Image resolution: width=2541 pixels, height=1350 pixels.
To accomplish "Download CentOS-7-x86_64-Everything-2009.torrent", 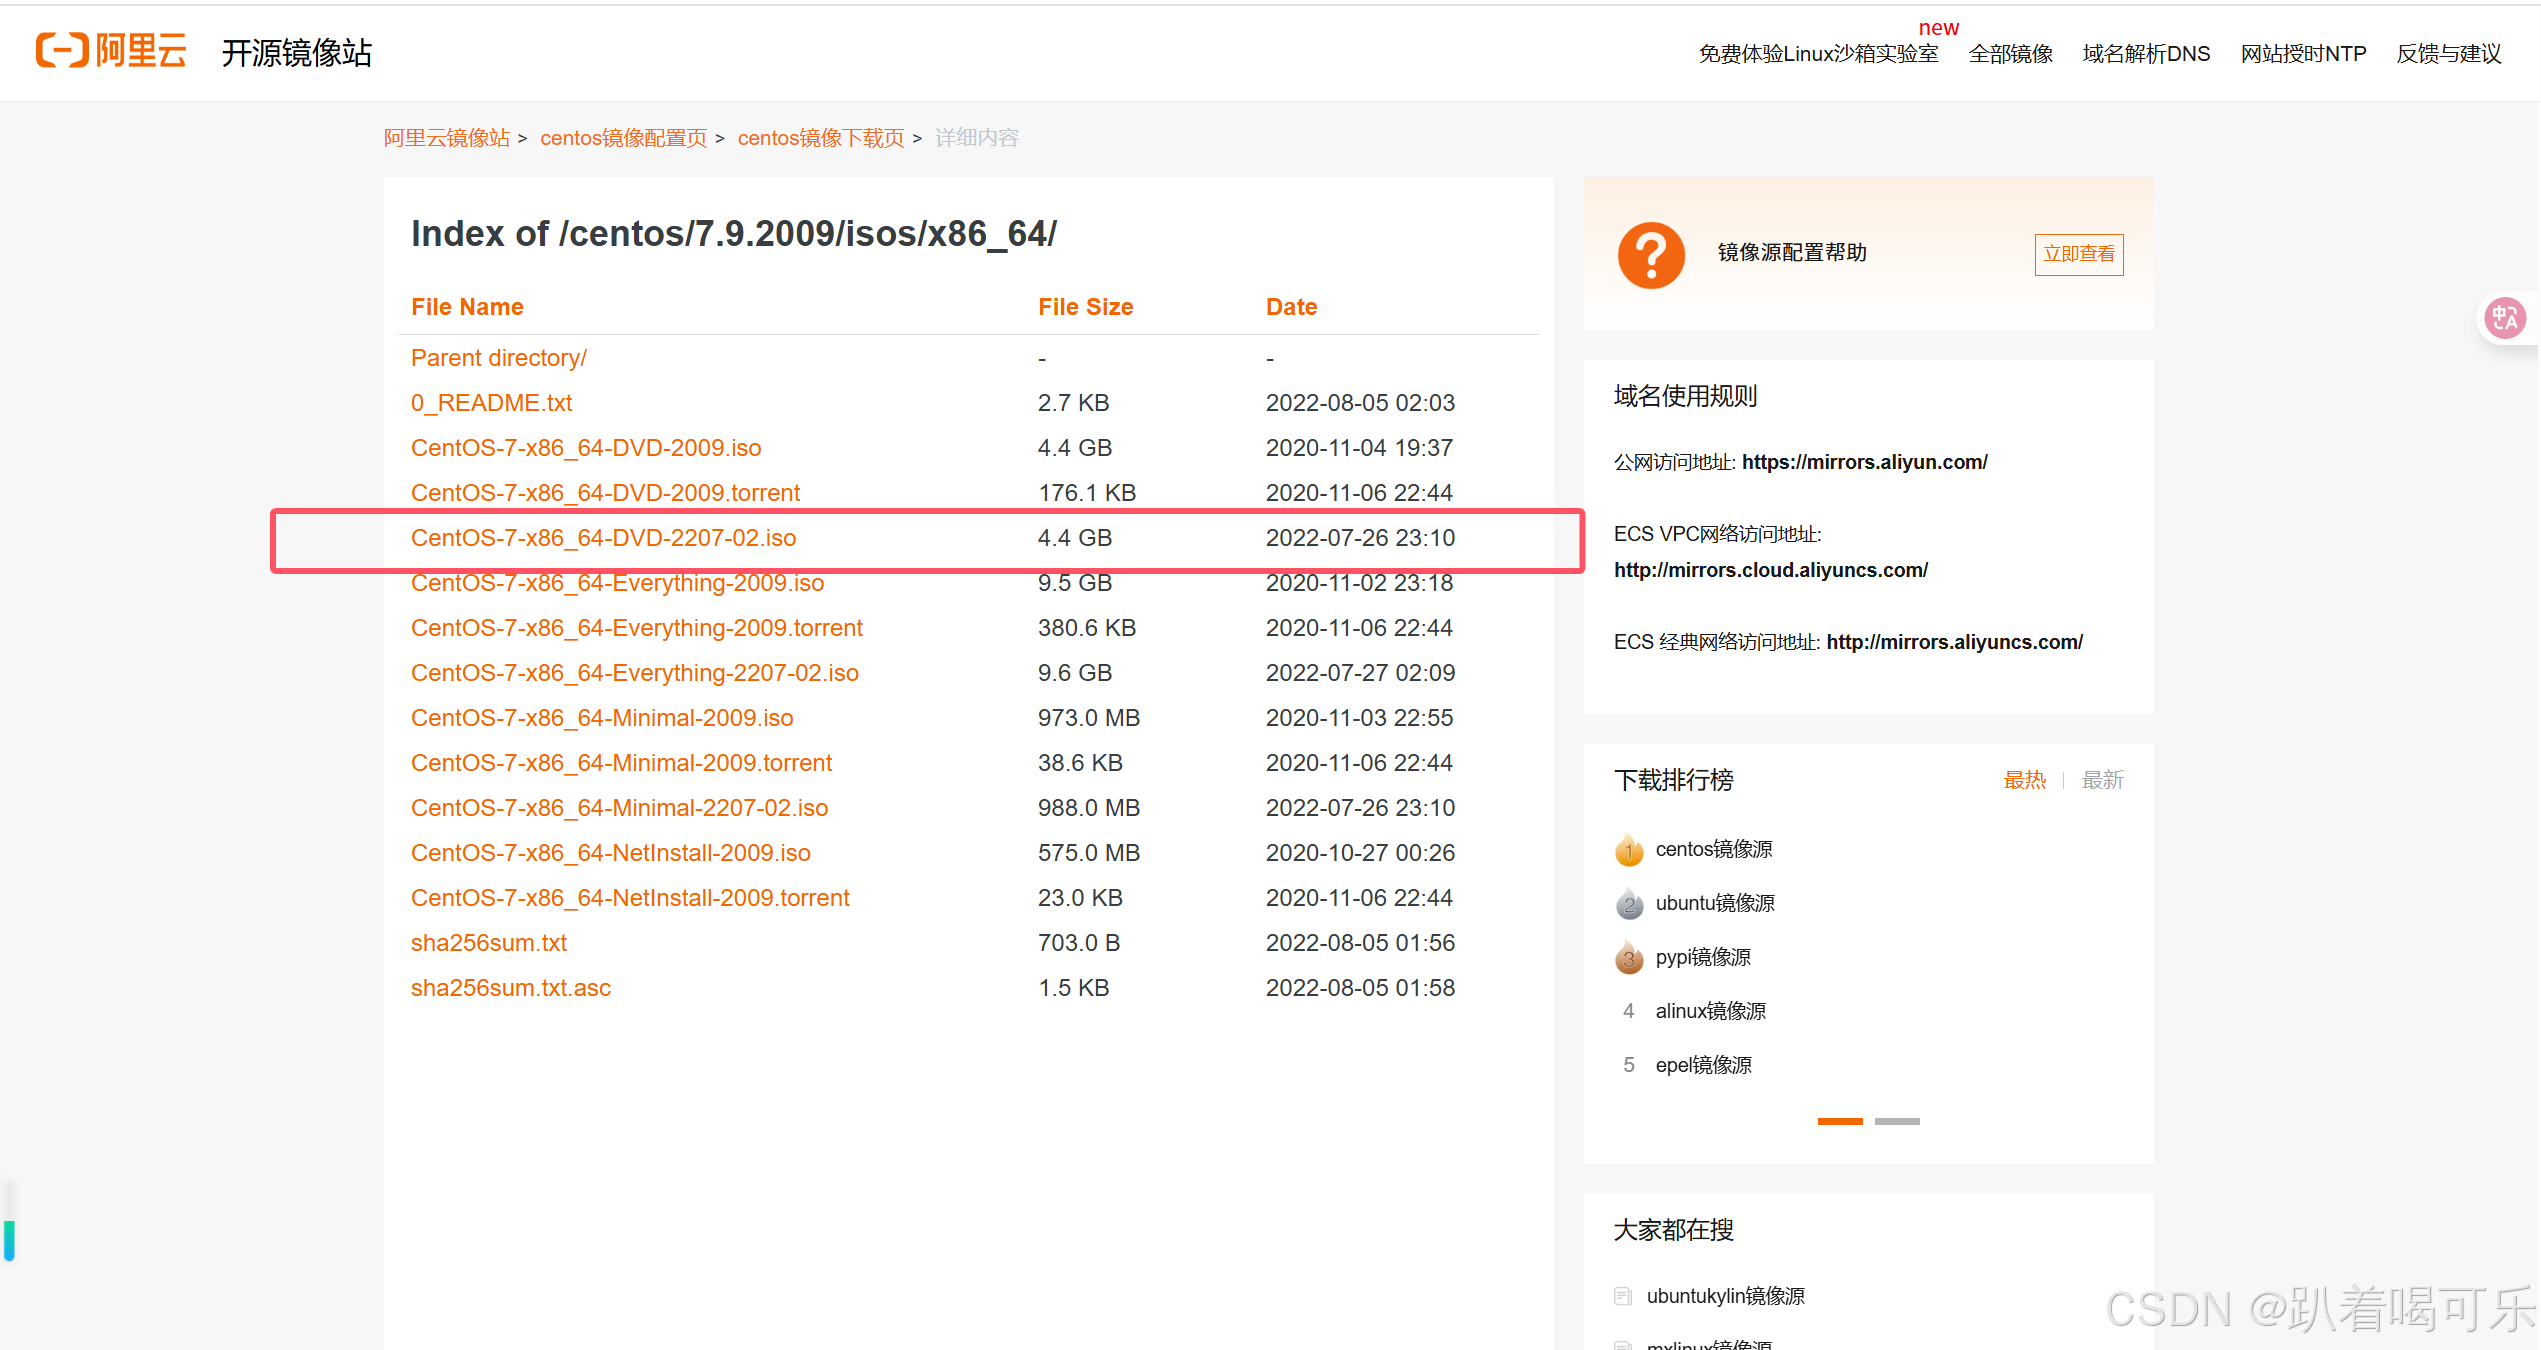I will coord(636,628).
